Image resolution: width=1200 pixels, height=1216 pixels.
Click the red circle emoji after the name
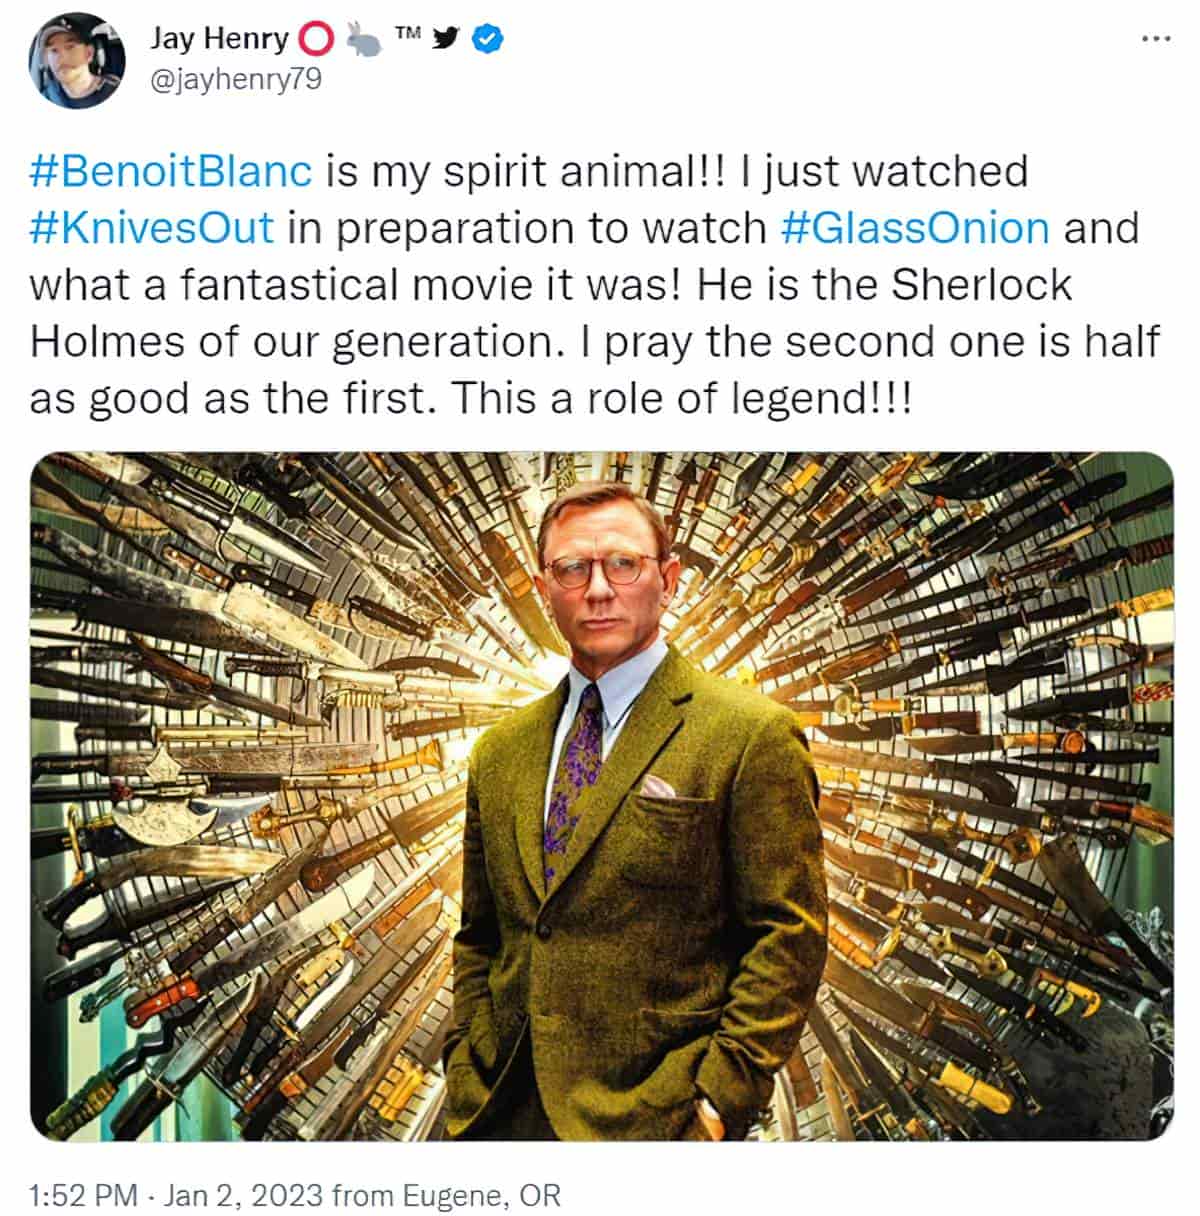pos(316,39)
